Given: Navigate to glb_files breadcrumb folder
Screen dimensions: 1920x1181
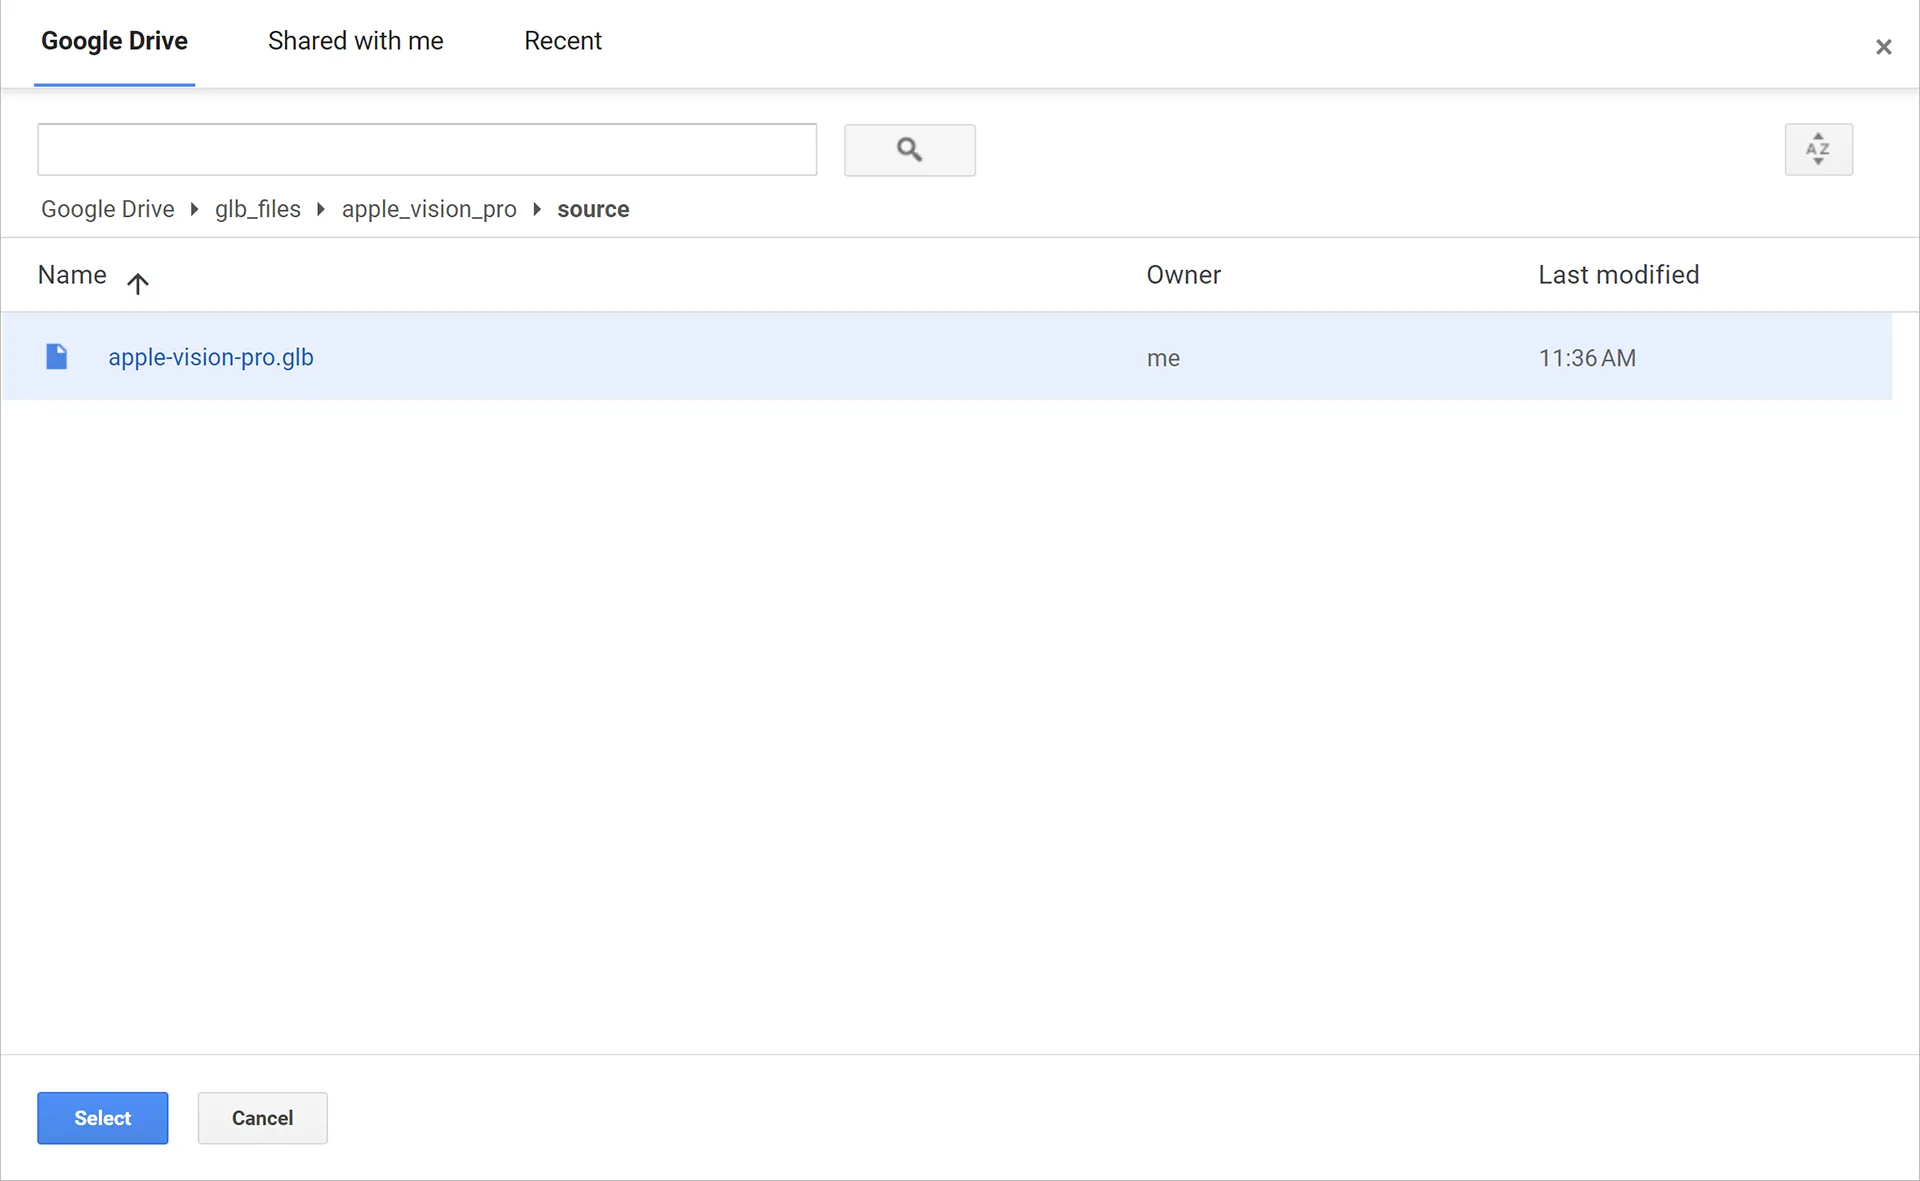Looking at the screenshot, I should 257,209.
